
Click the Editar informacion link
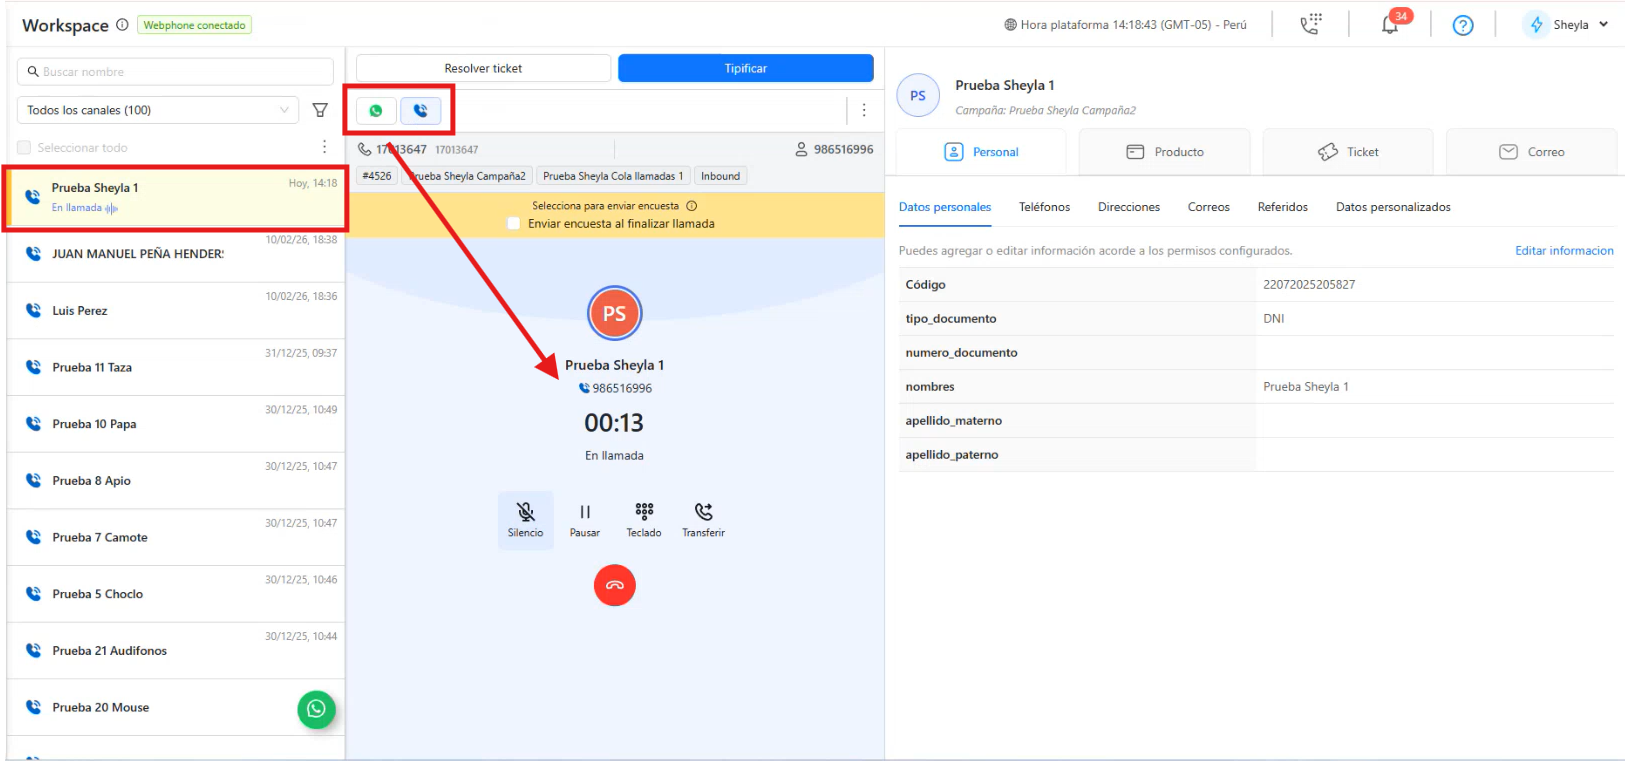point(1563,251)
